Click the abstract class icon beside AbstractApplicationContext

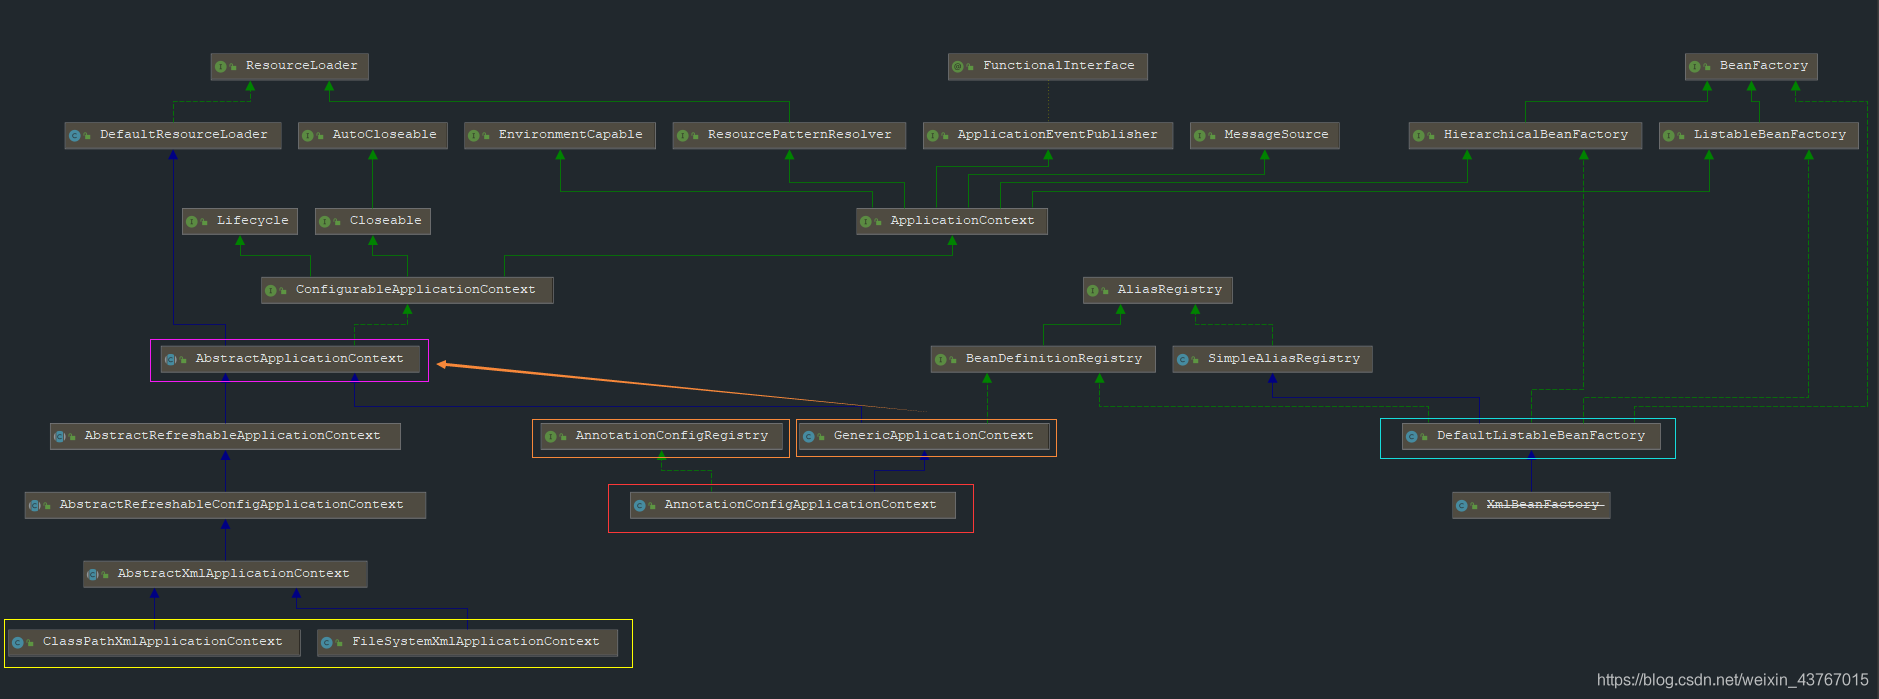coord(171,360)
